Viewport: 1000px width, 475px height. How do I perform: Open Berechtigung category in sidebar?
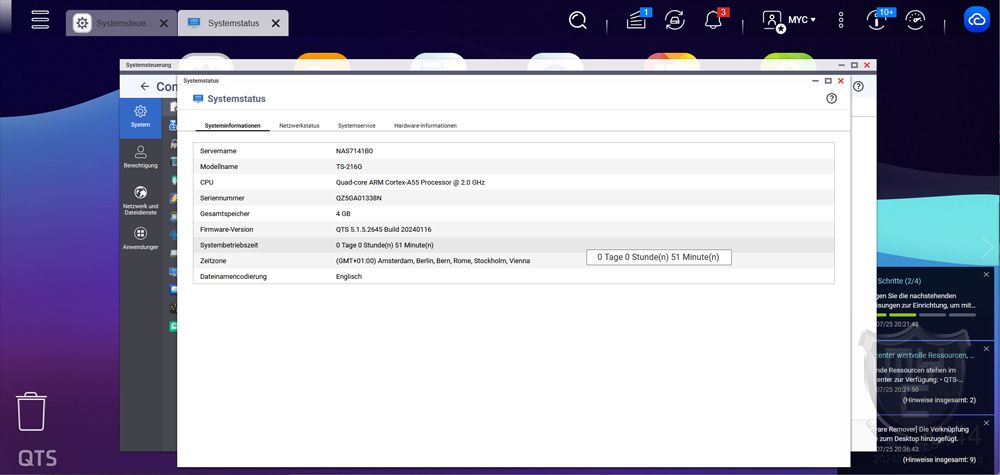[x=141, y=157]
